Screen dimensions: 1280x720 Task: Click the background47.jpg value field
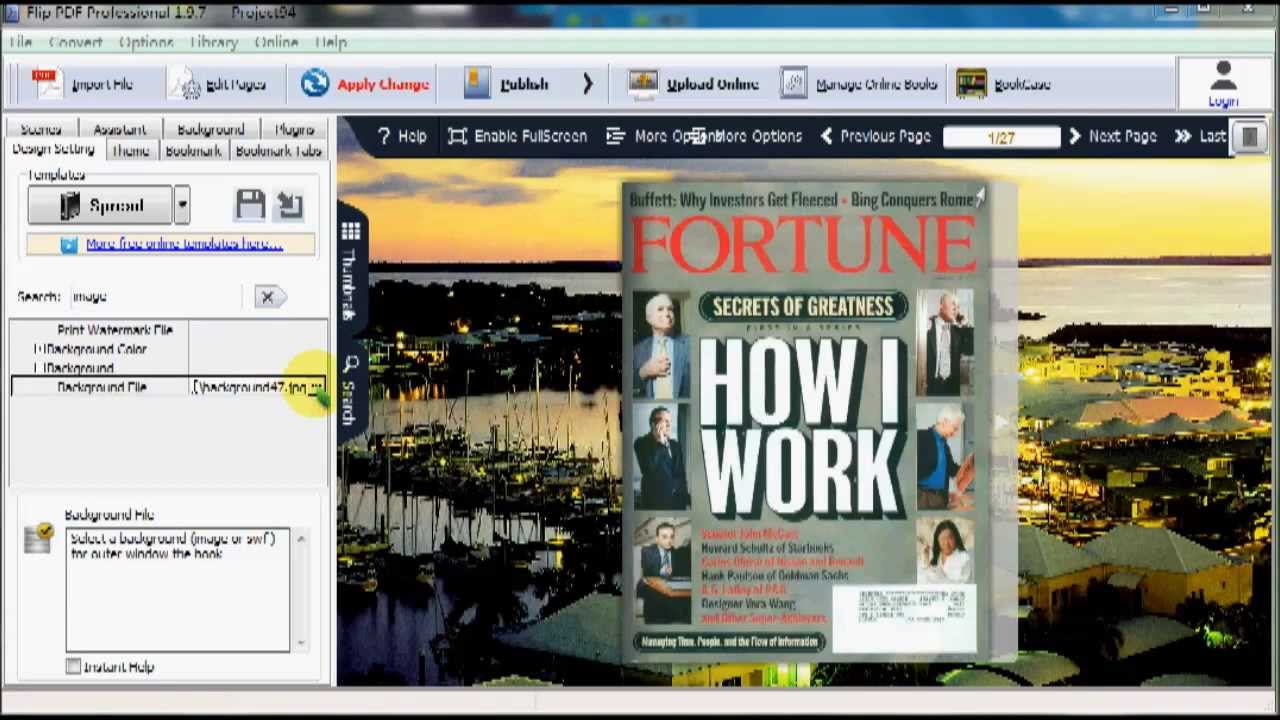[250, 387]
